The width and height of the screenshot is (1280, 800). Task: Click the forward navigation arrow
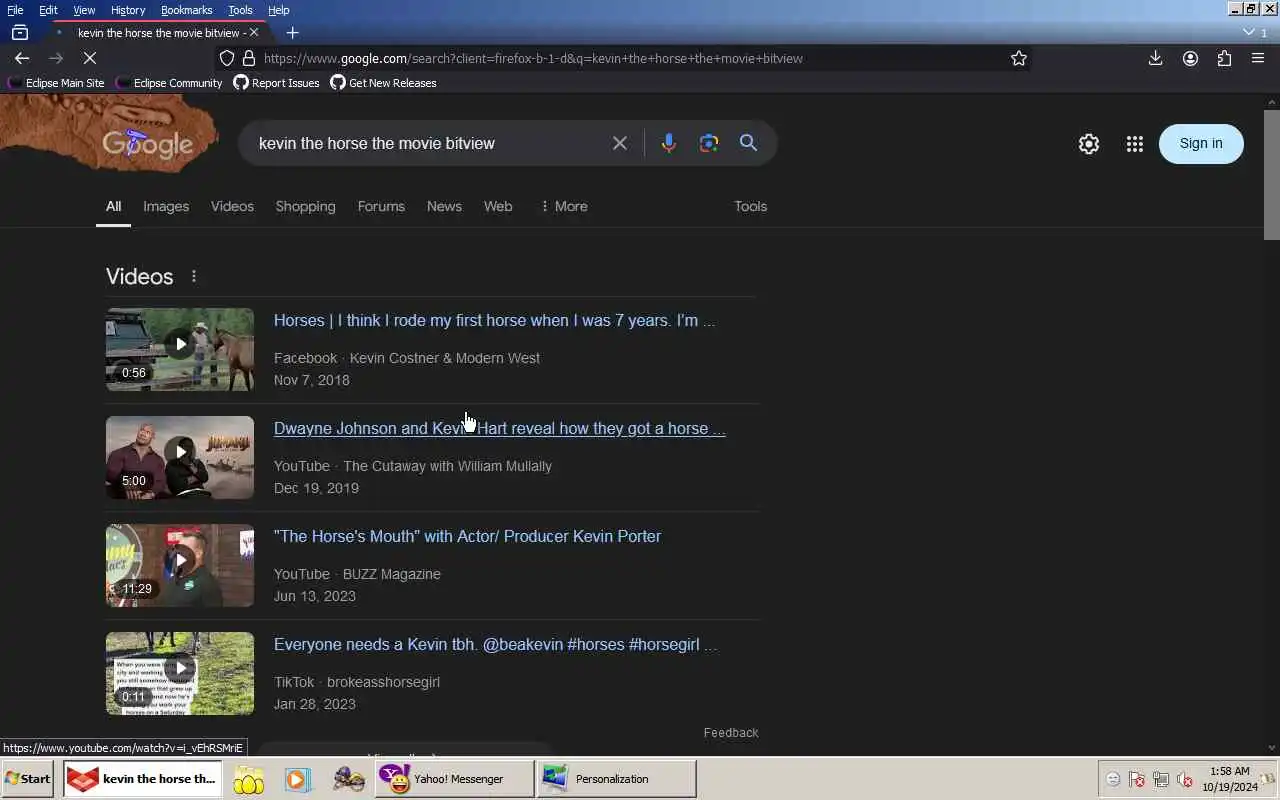tap(56, 58)
